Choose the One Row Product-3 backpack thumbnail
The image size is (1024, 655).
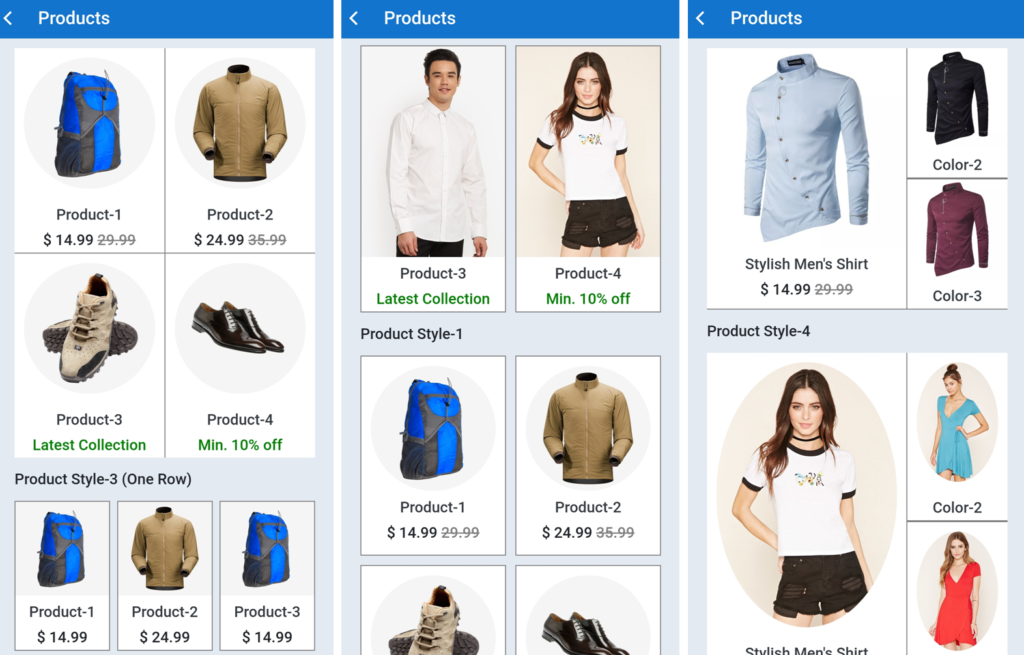[267, 549]
